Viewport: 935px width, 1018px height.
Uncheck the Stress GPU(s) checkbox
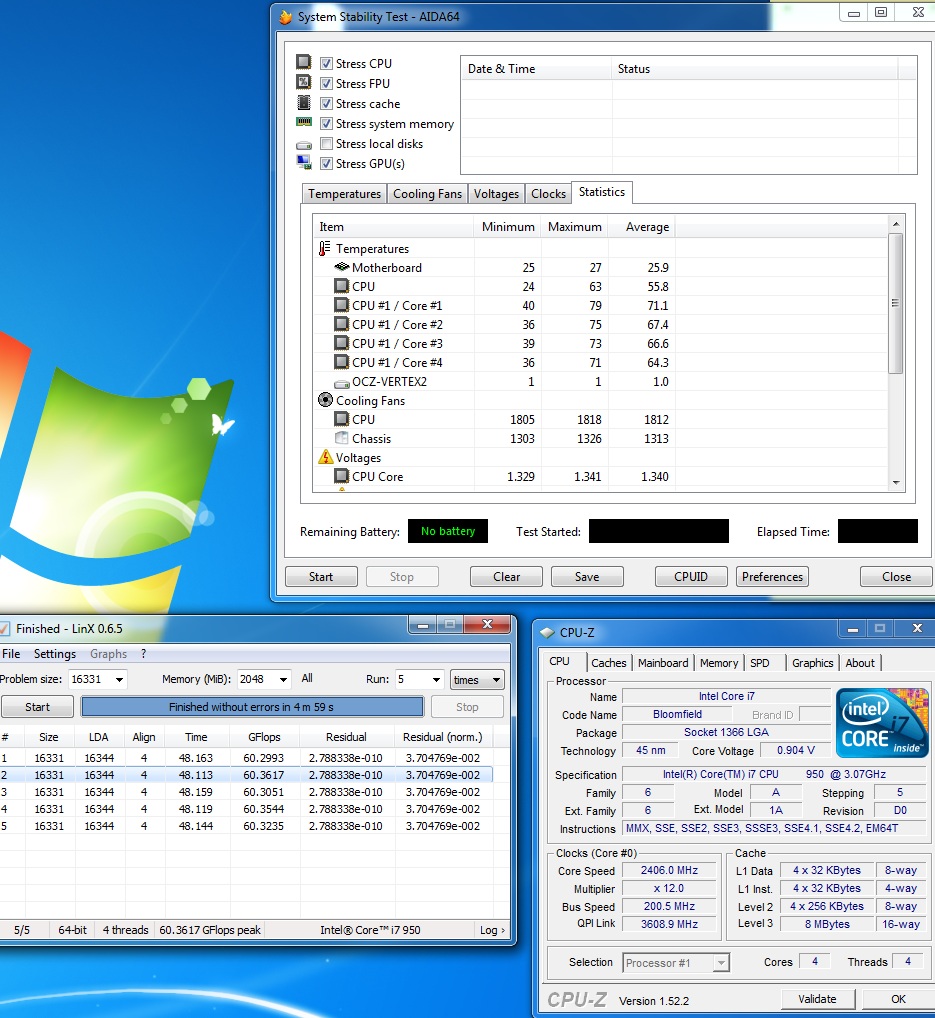click(327, 164)
